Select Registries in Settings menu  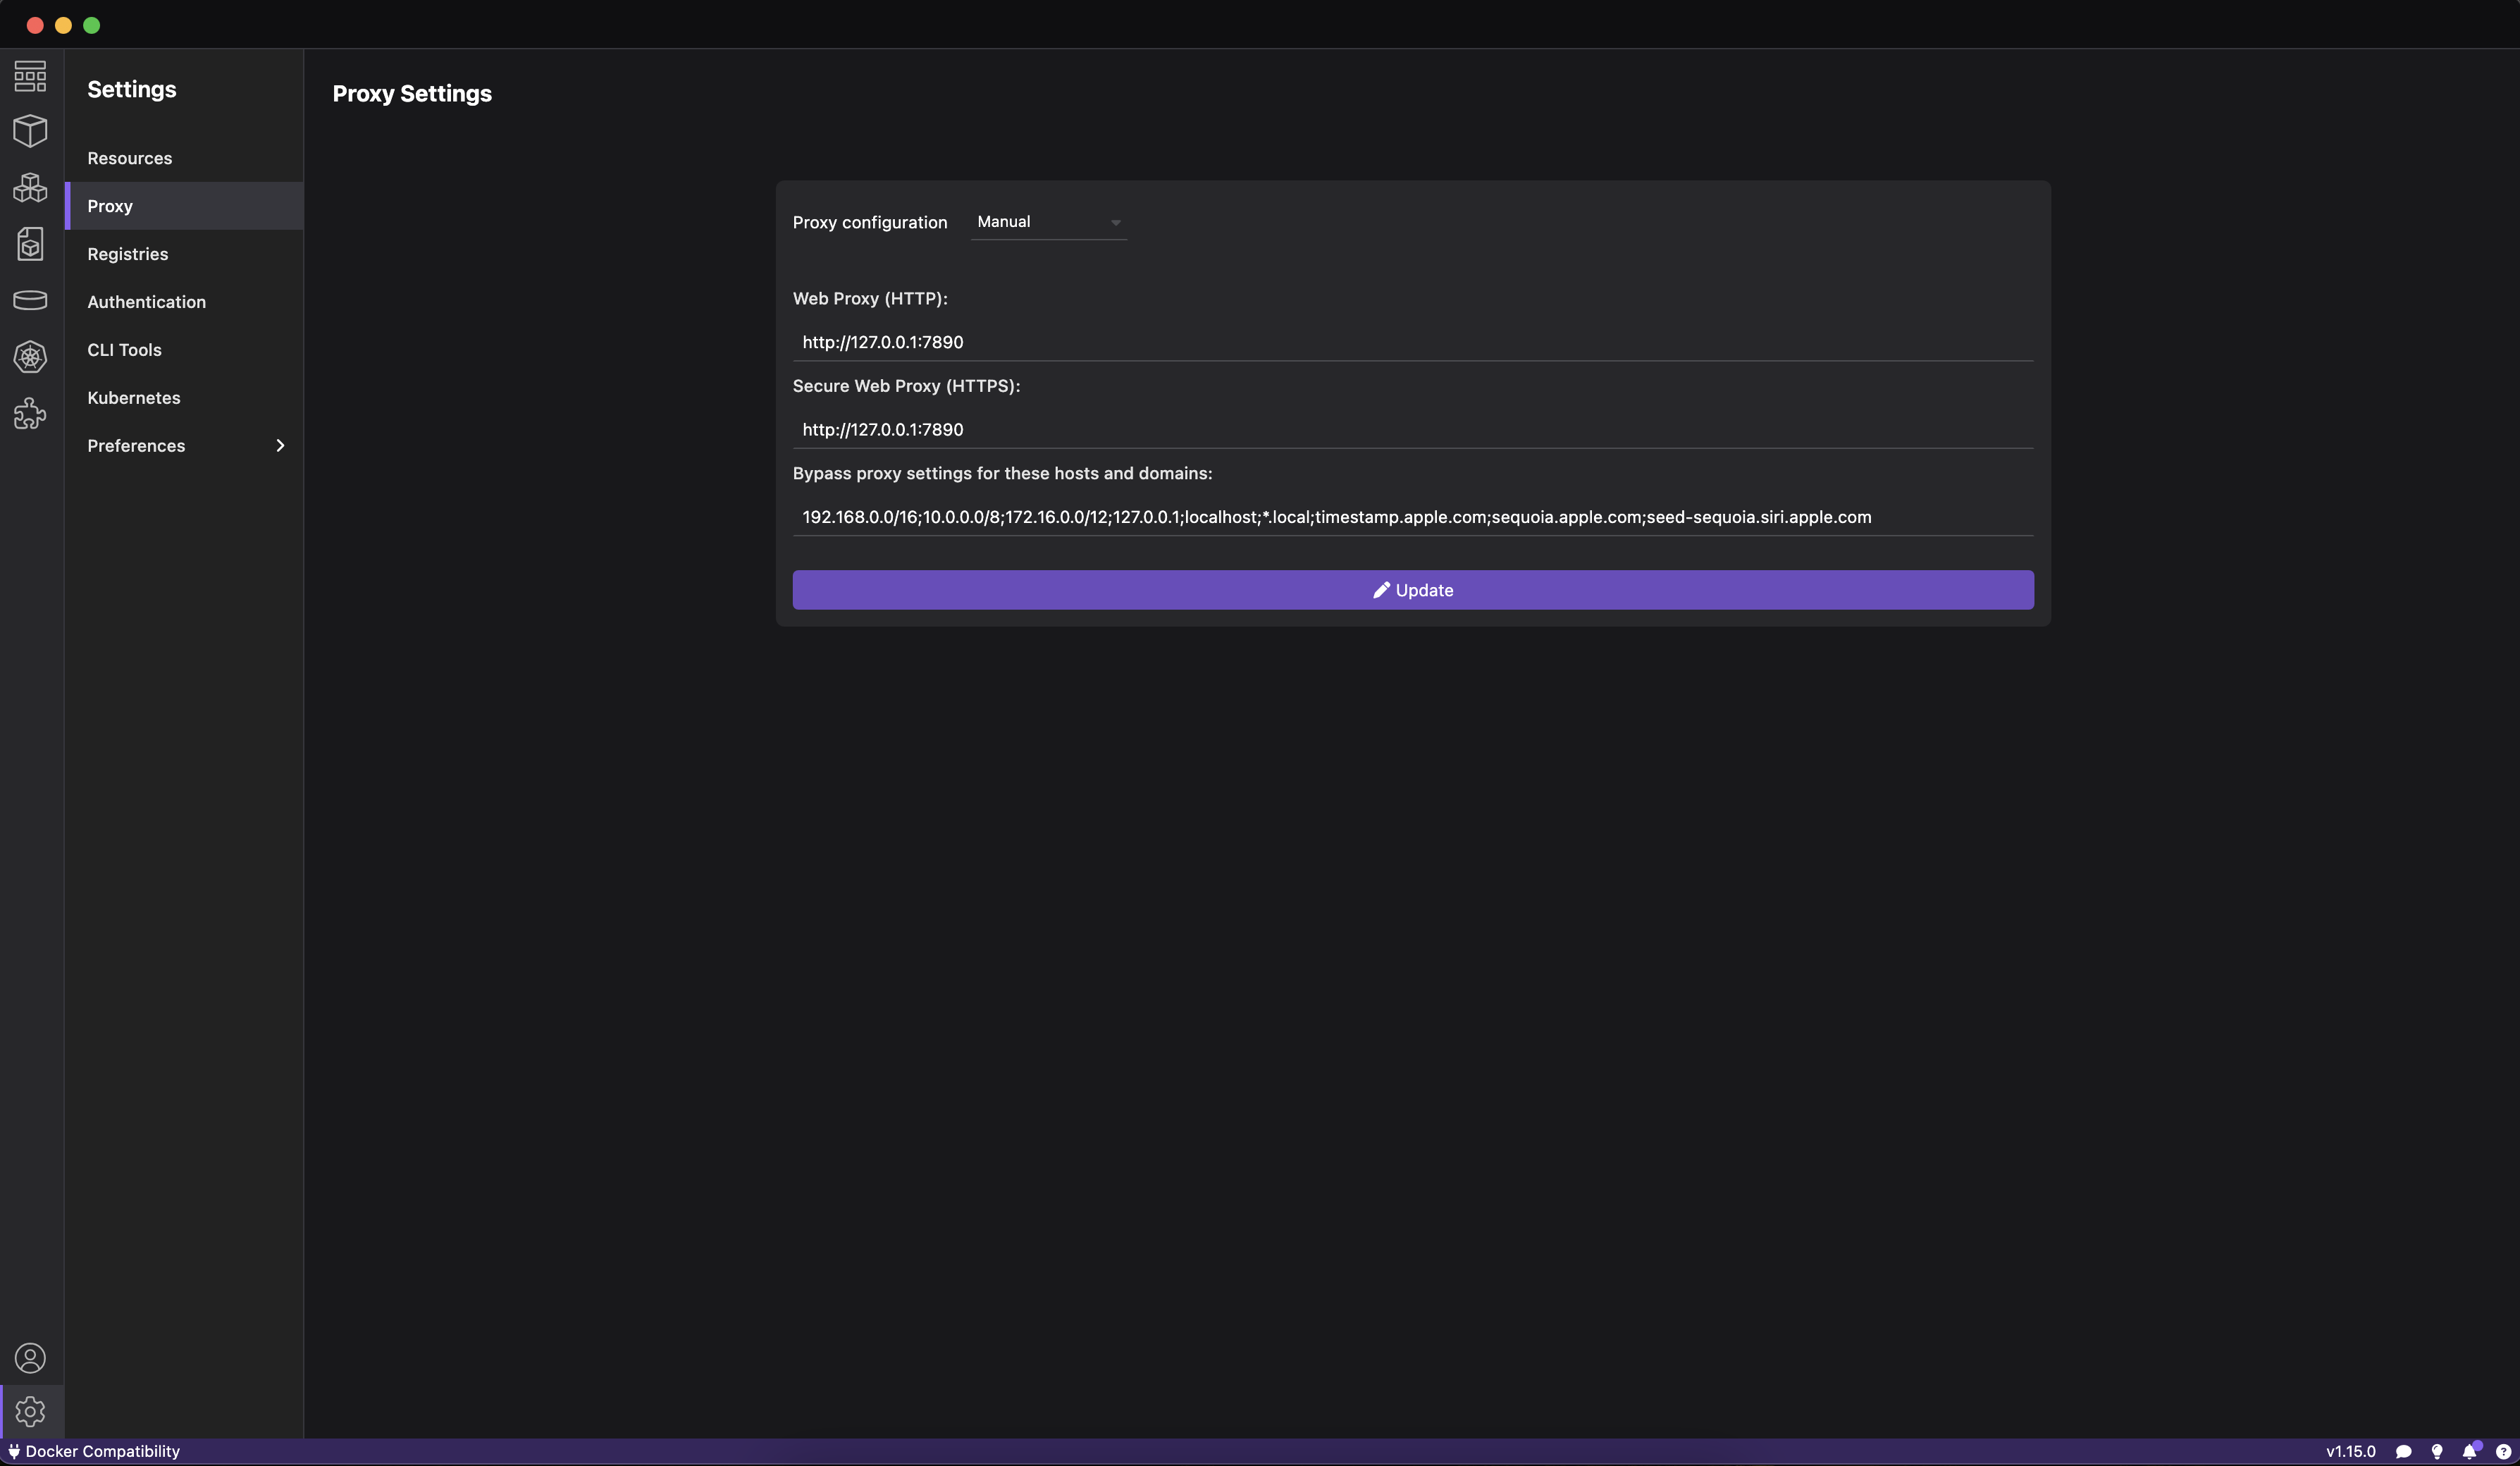[x=127, y=254]
